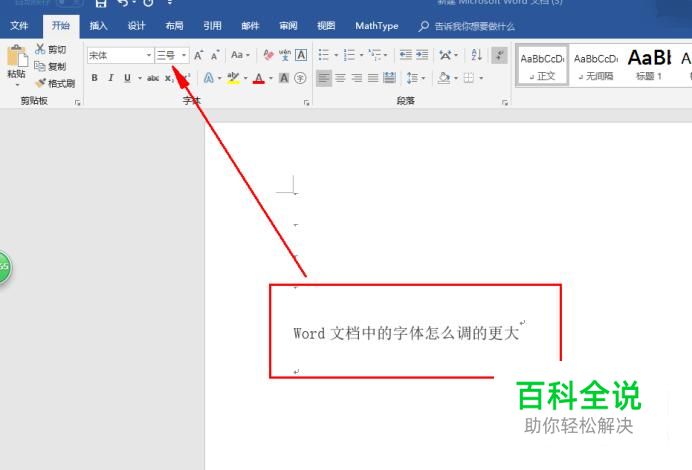Right-align the paragraph

click(357, 78)
